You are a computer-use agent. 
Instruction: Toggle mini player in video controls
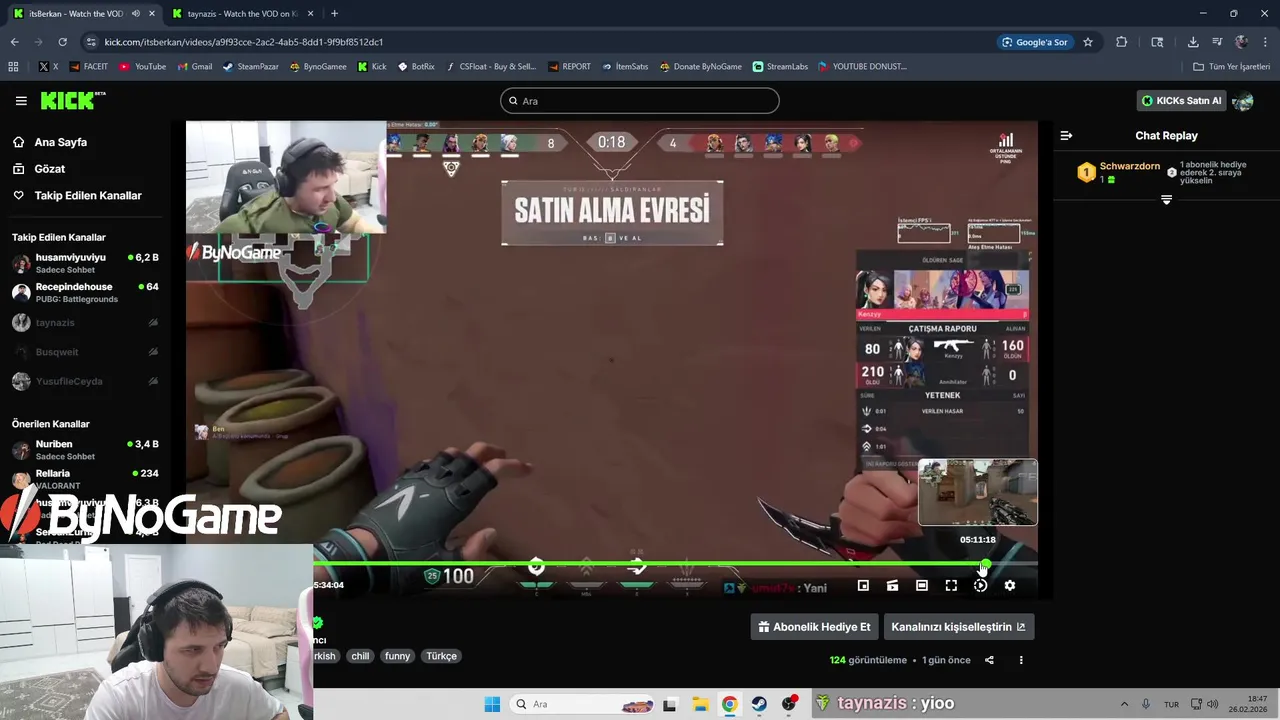point(863,586)
